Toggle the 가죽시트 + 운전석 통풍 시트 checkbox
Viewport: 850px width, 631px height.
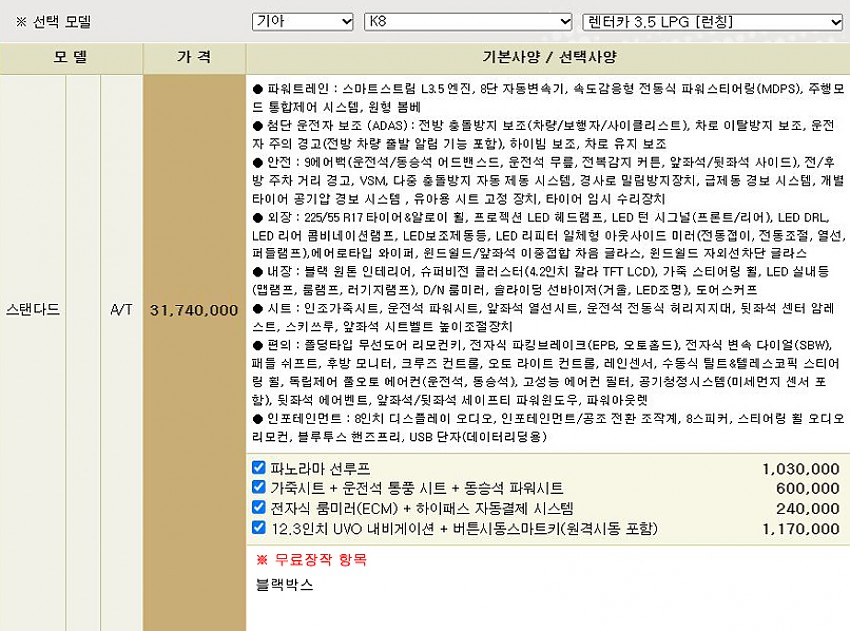click(259, 487)
